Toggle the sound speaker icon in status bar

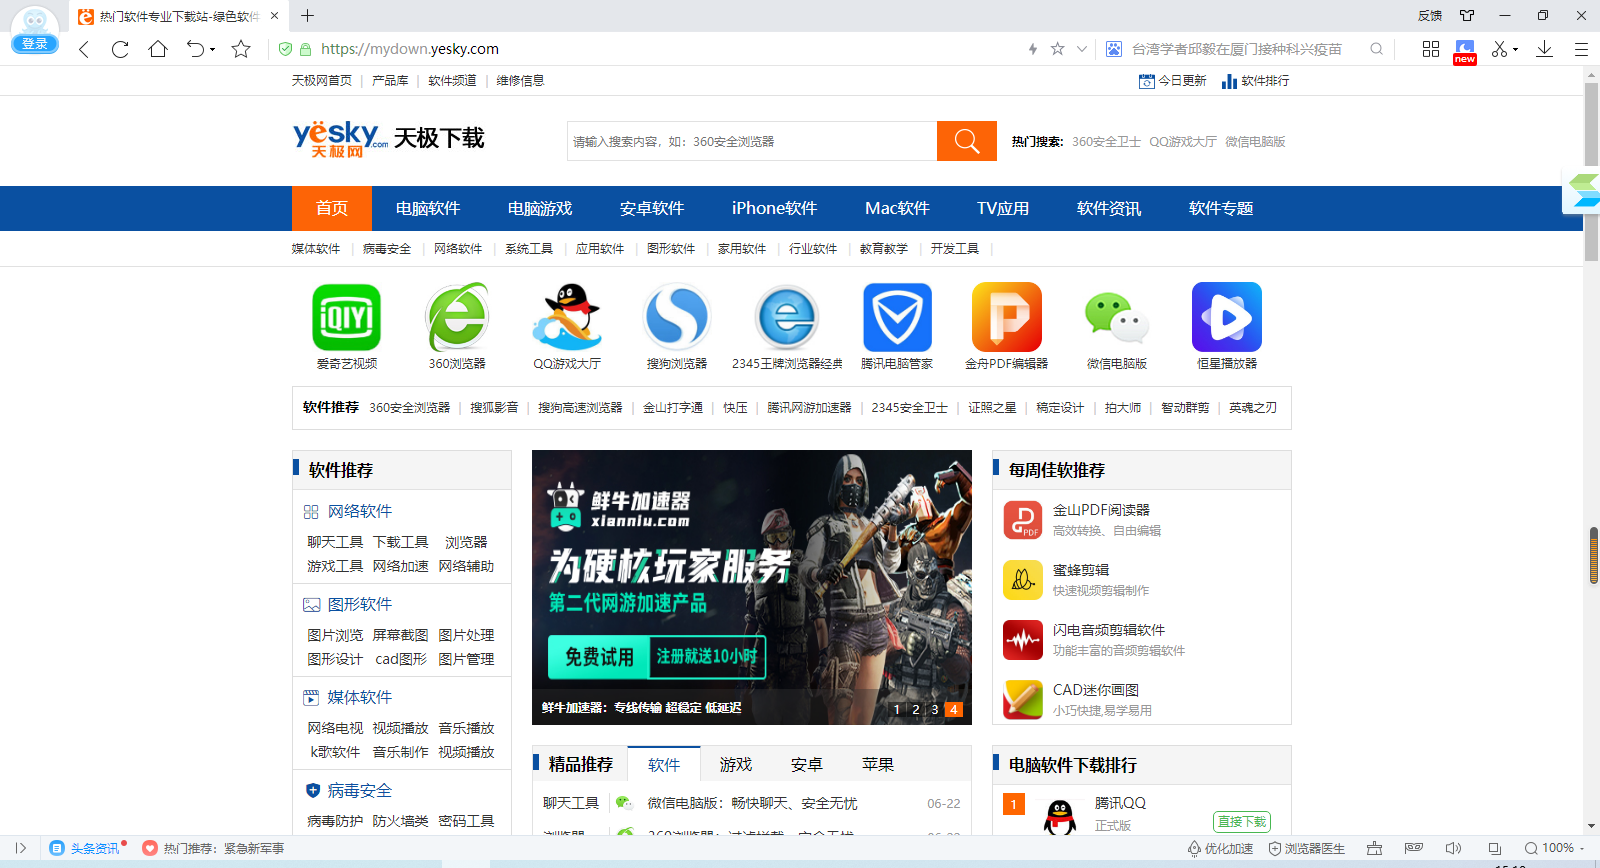coord(1454,848)
